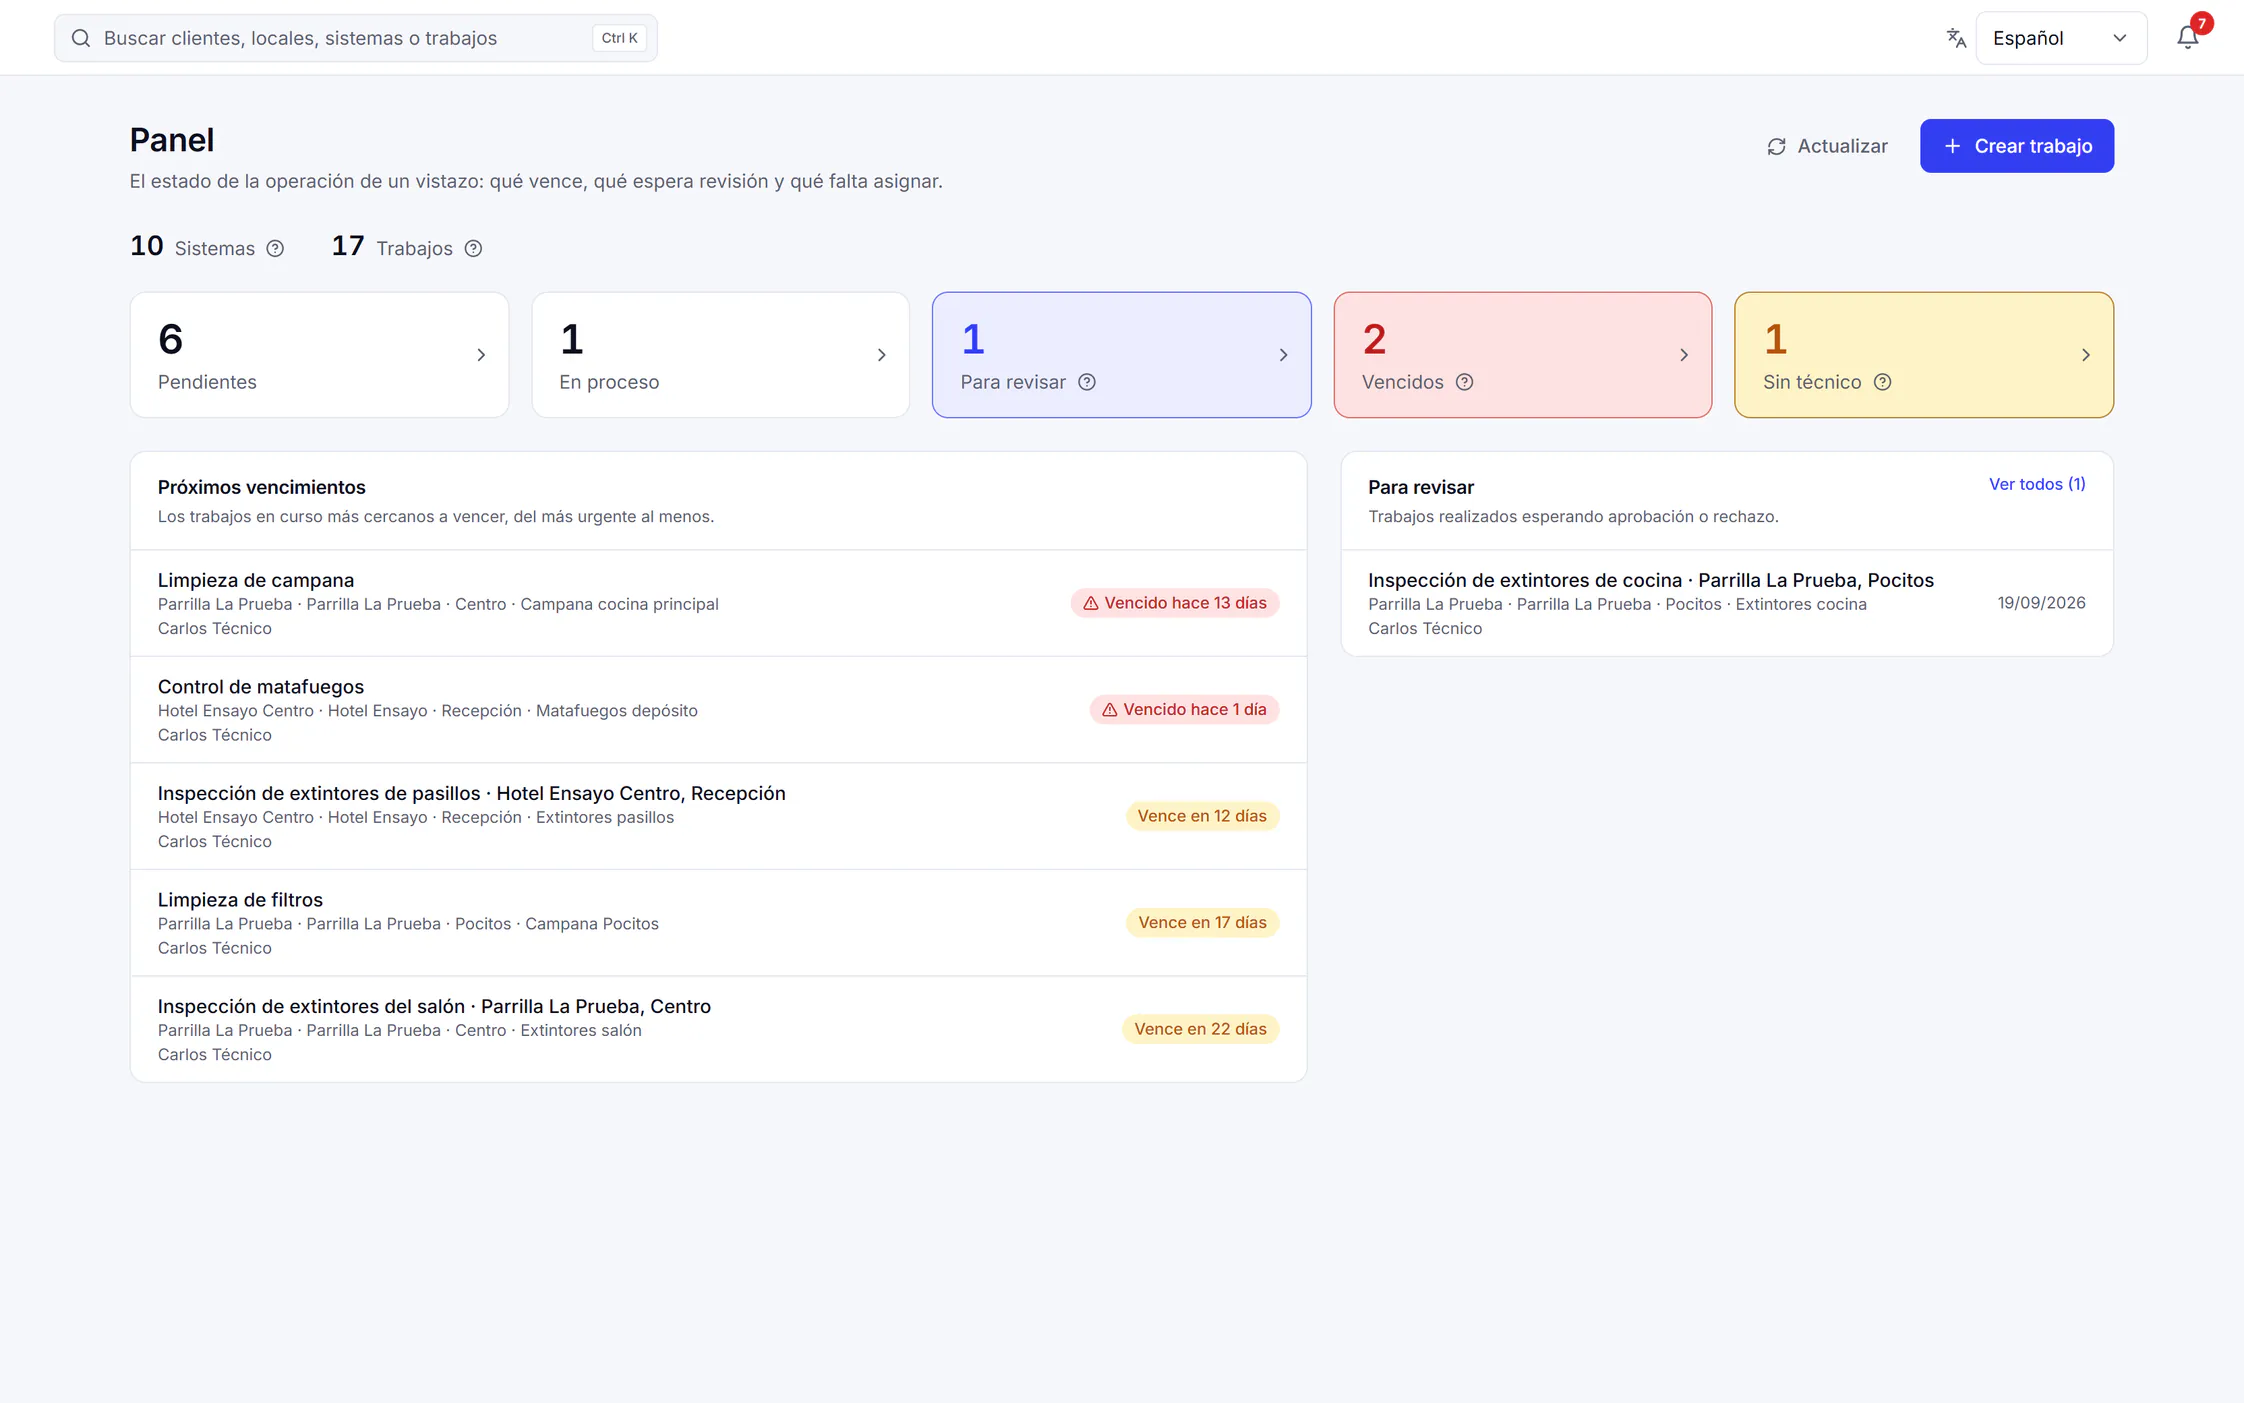
Task: Open the Limpieza de filtros job
Action: [x=718, y=923]
